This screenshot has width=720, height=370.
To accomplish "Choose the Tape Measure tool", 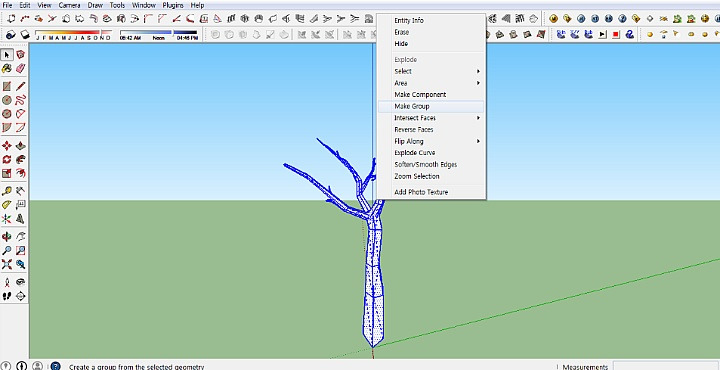I will pyautogui.click(x=7, y=191).
